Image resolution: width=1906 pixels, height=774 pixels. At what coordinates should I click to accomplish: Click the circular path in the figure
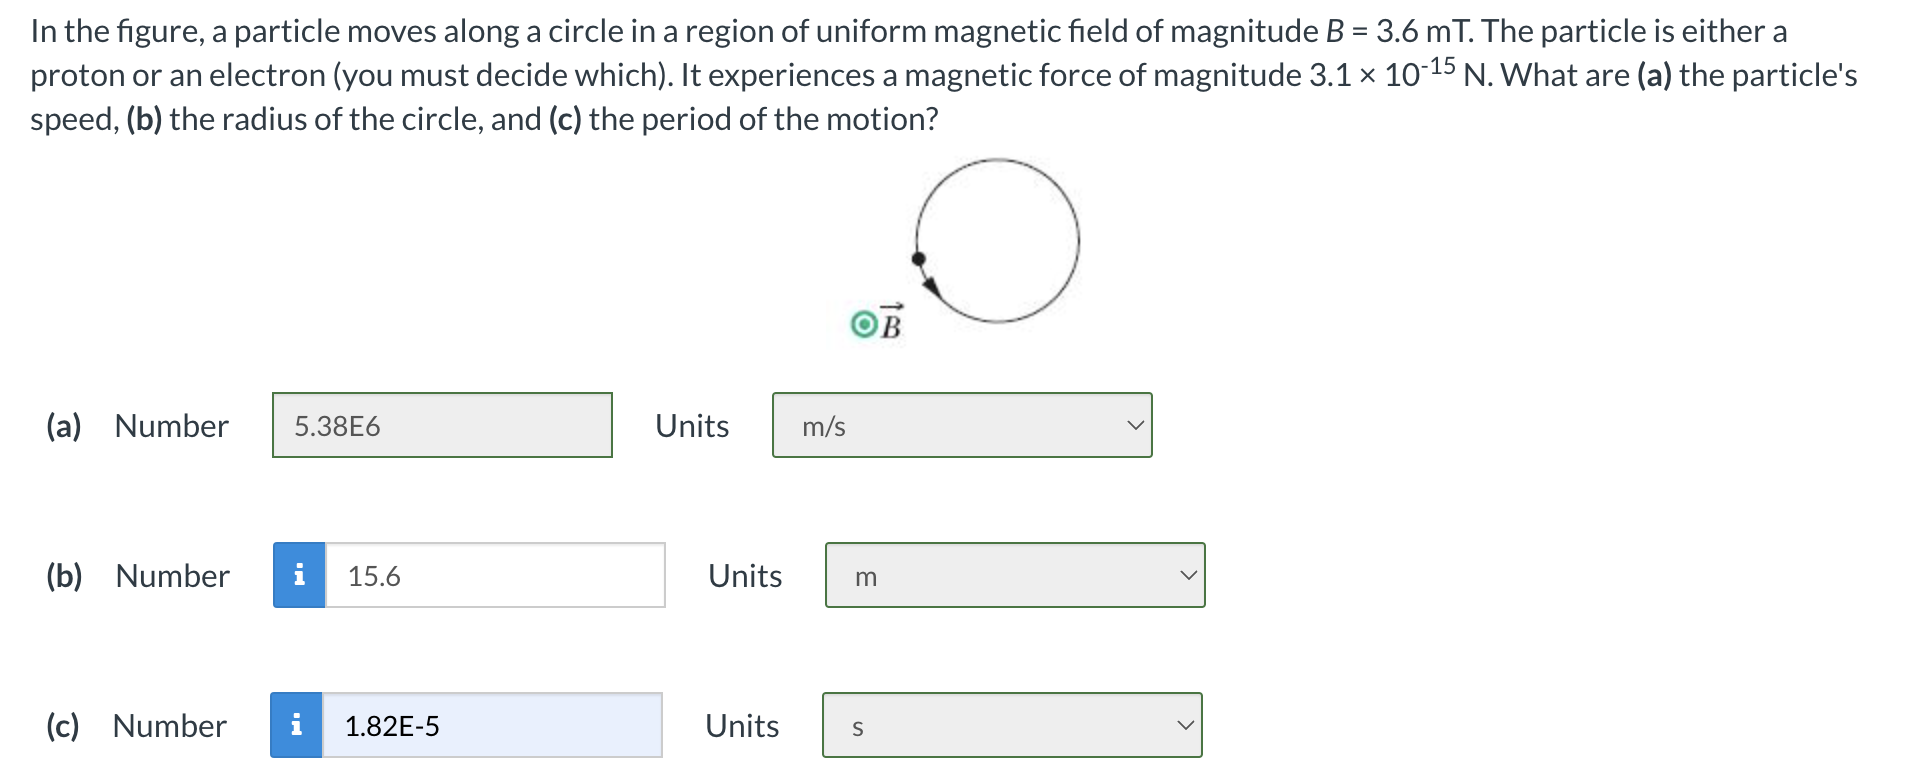pyautogui.click(x=1079, y=240)
